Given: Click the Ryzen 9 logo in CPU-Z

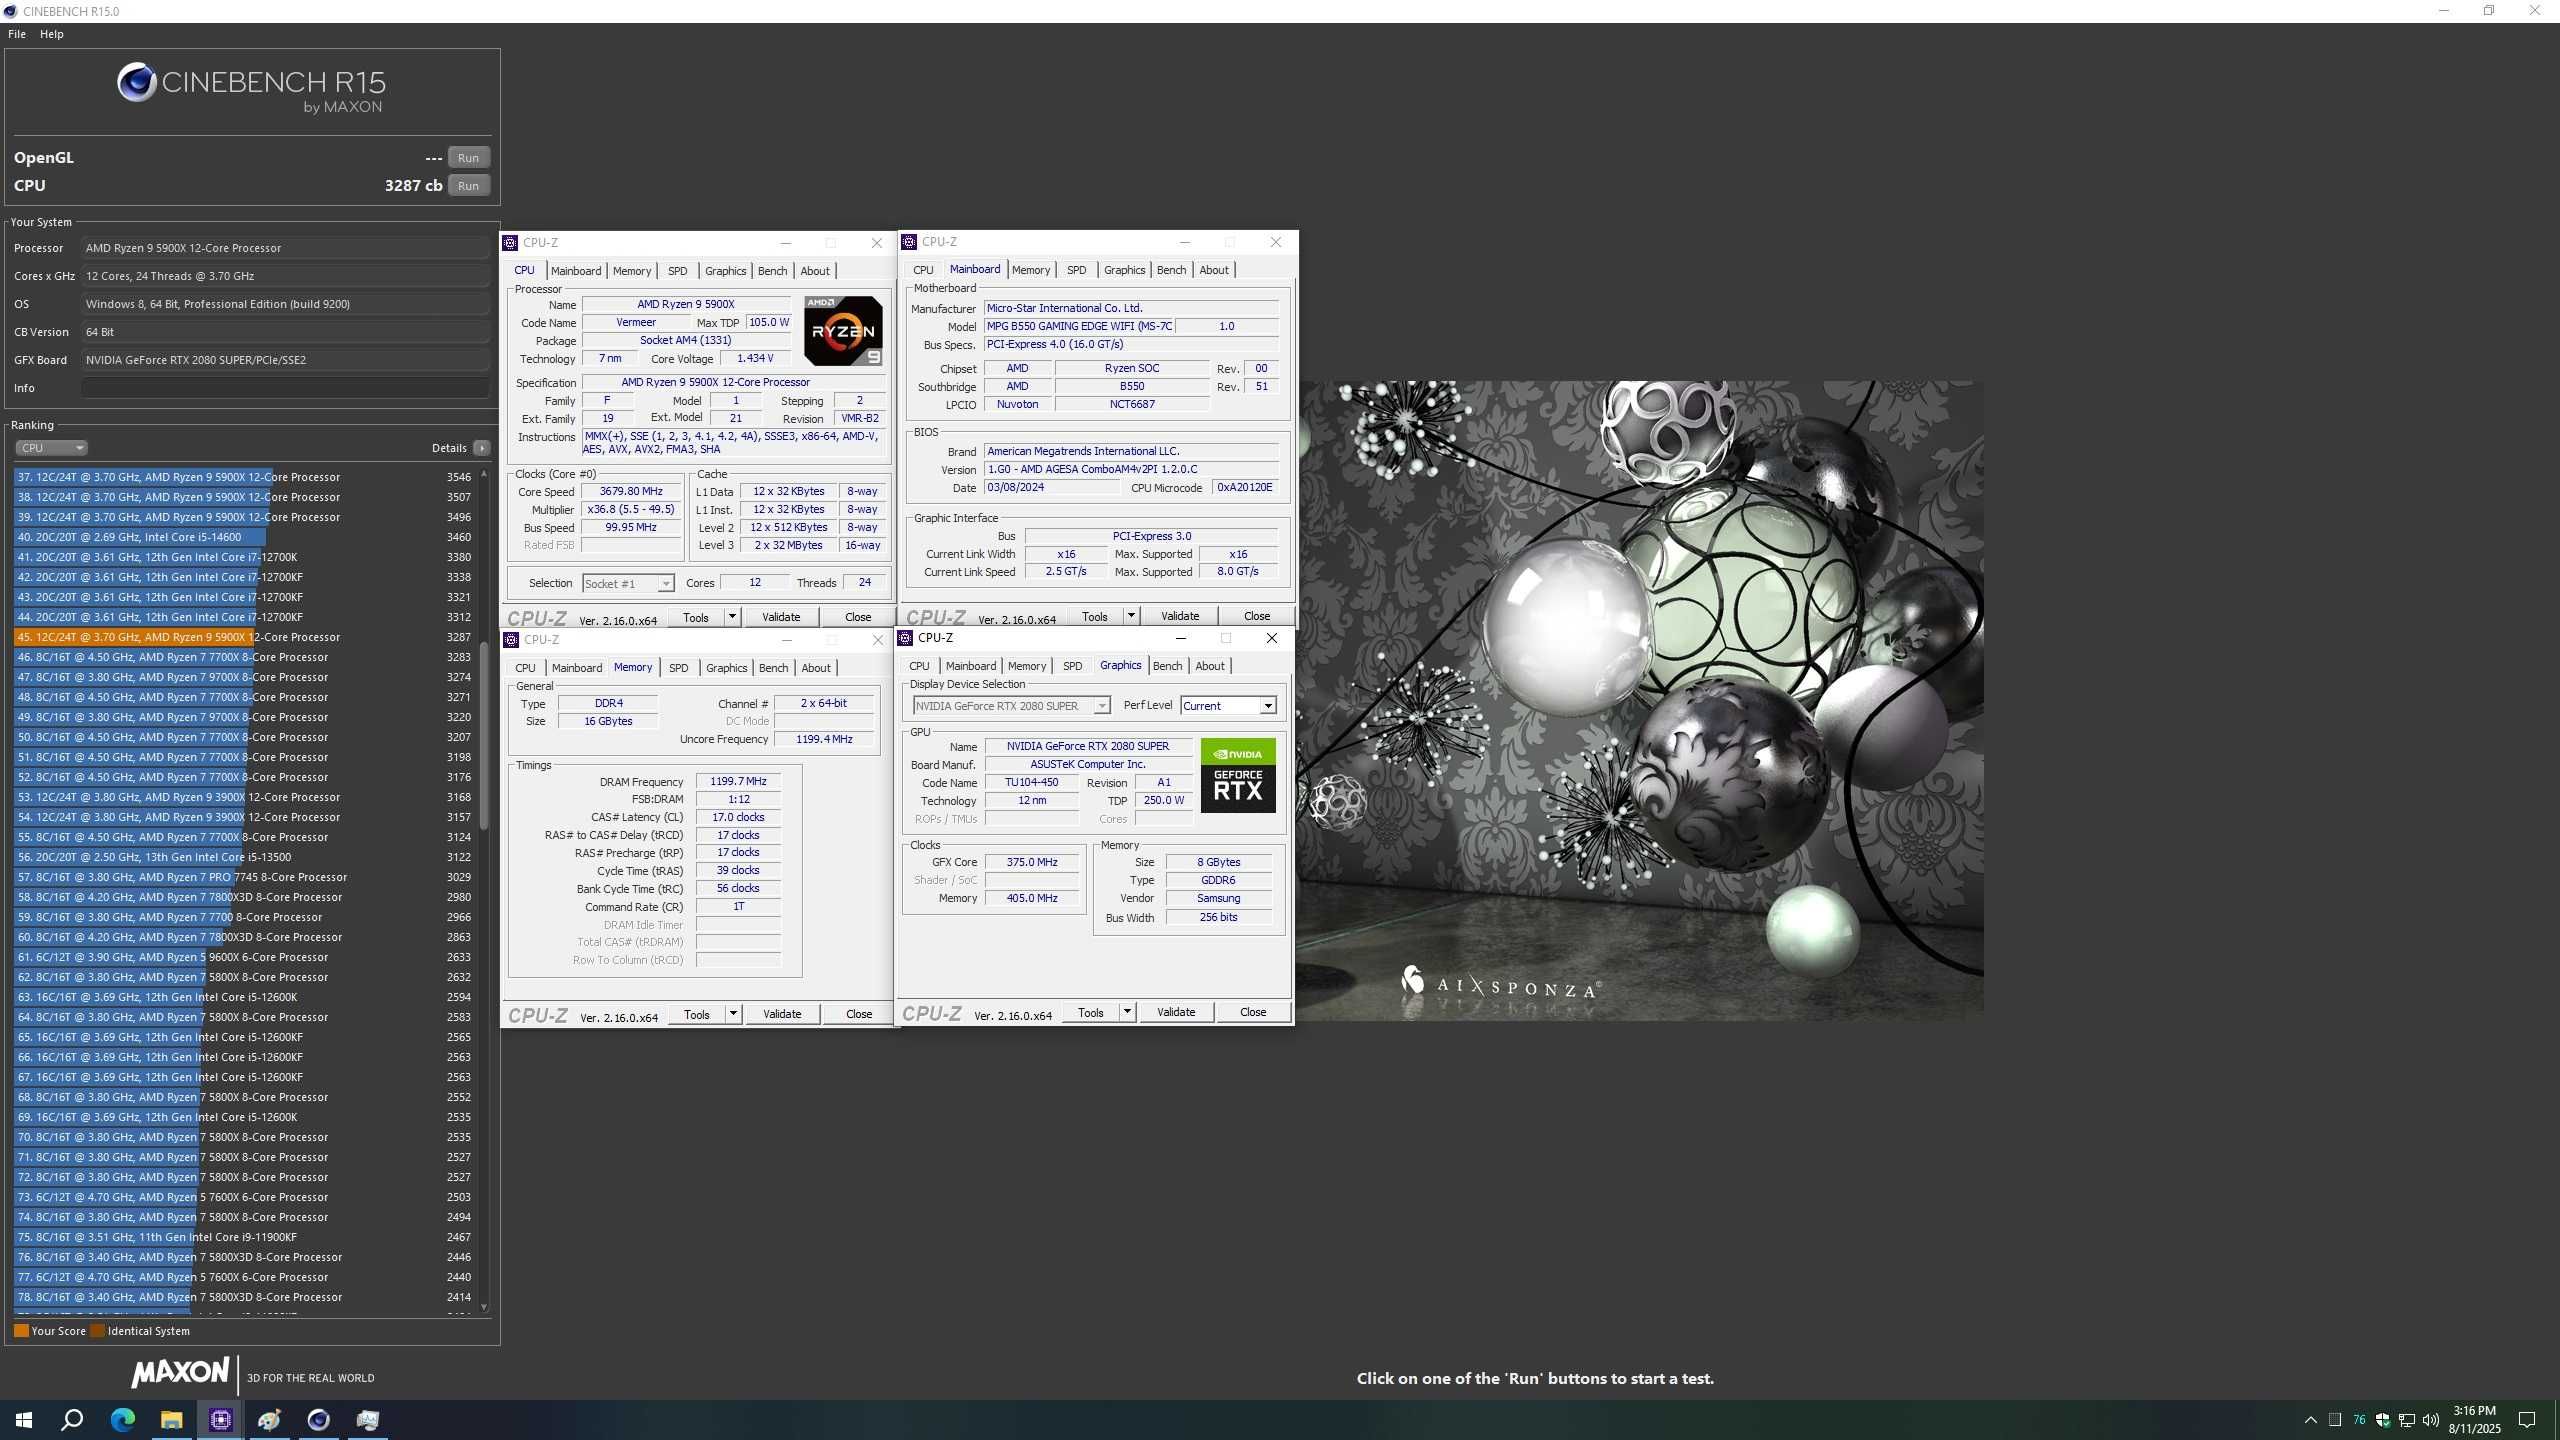Looking at the screenshot, I should 843,331.
